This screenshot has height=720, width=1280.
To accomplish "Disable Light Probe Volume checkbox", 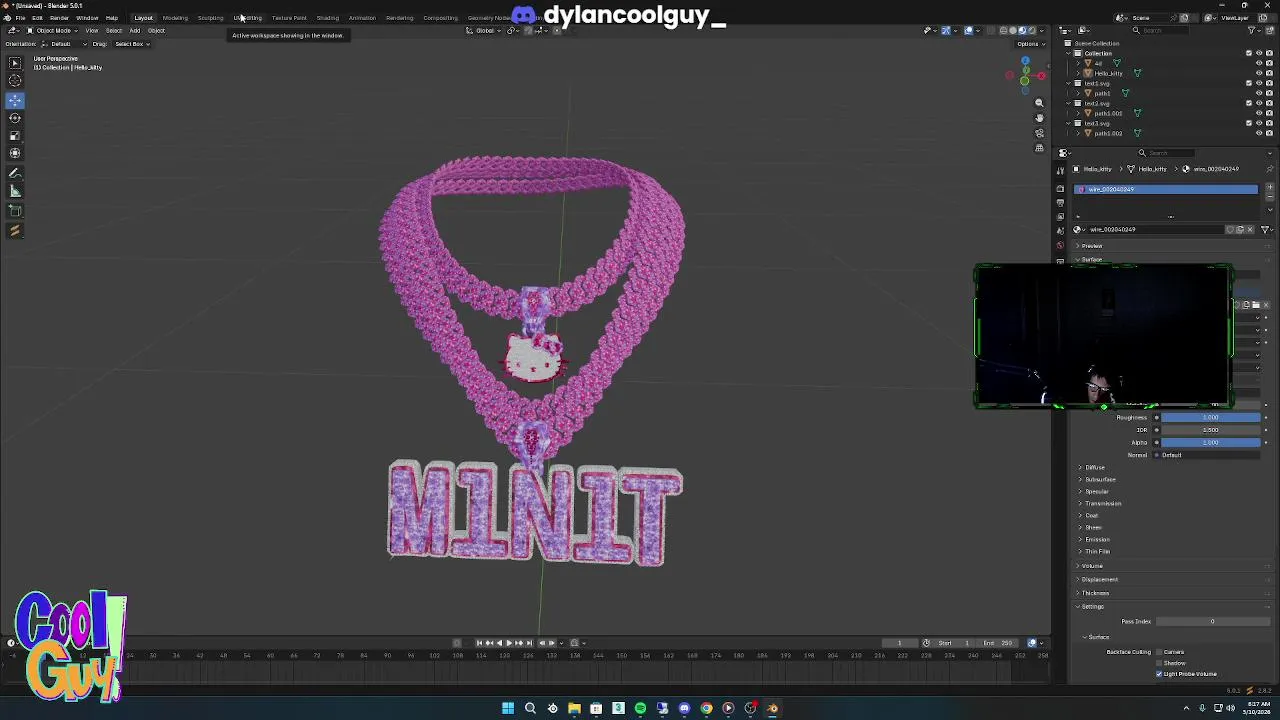I will click(1160, 674).
